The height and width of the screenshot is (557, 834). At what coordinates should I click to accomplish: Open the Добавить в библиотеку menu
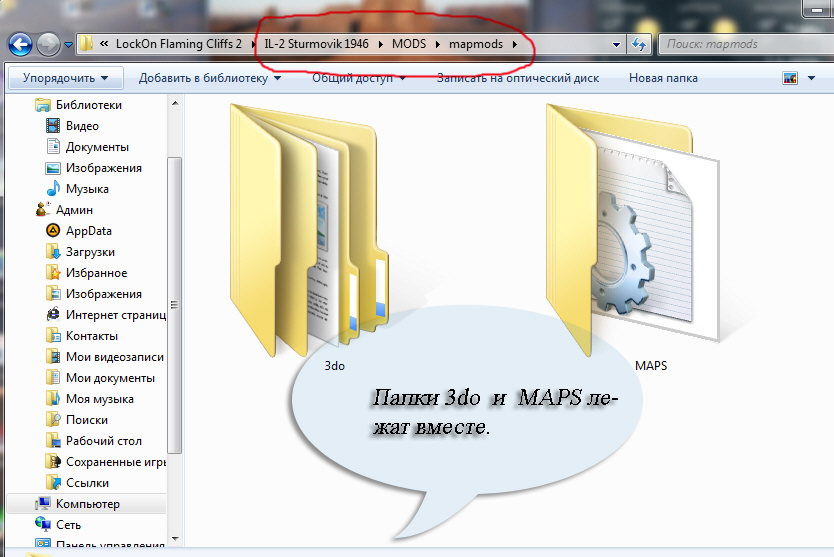pyautogui.click(x=210, y=78)
